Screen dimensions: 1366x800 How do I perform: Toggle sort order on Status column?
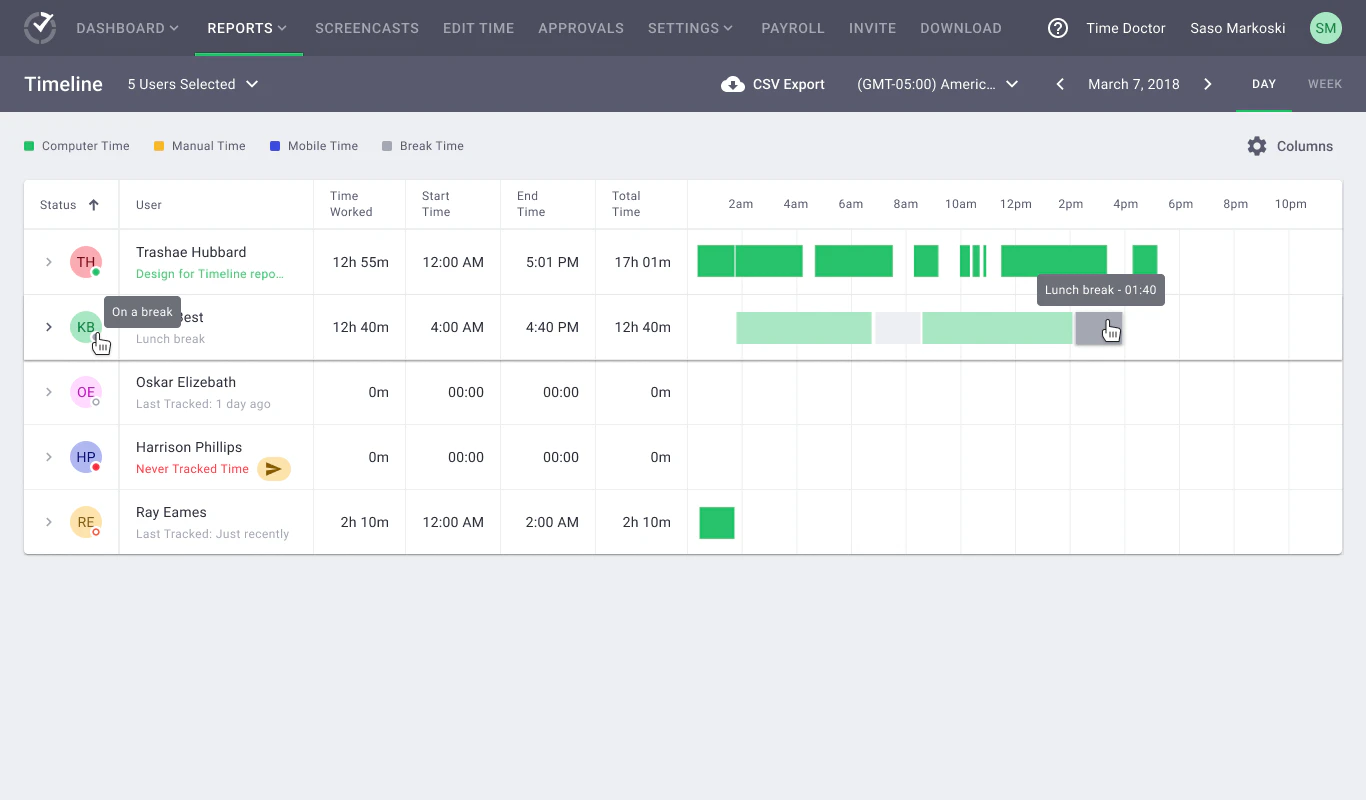[95, 204]
